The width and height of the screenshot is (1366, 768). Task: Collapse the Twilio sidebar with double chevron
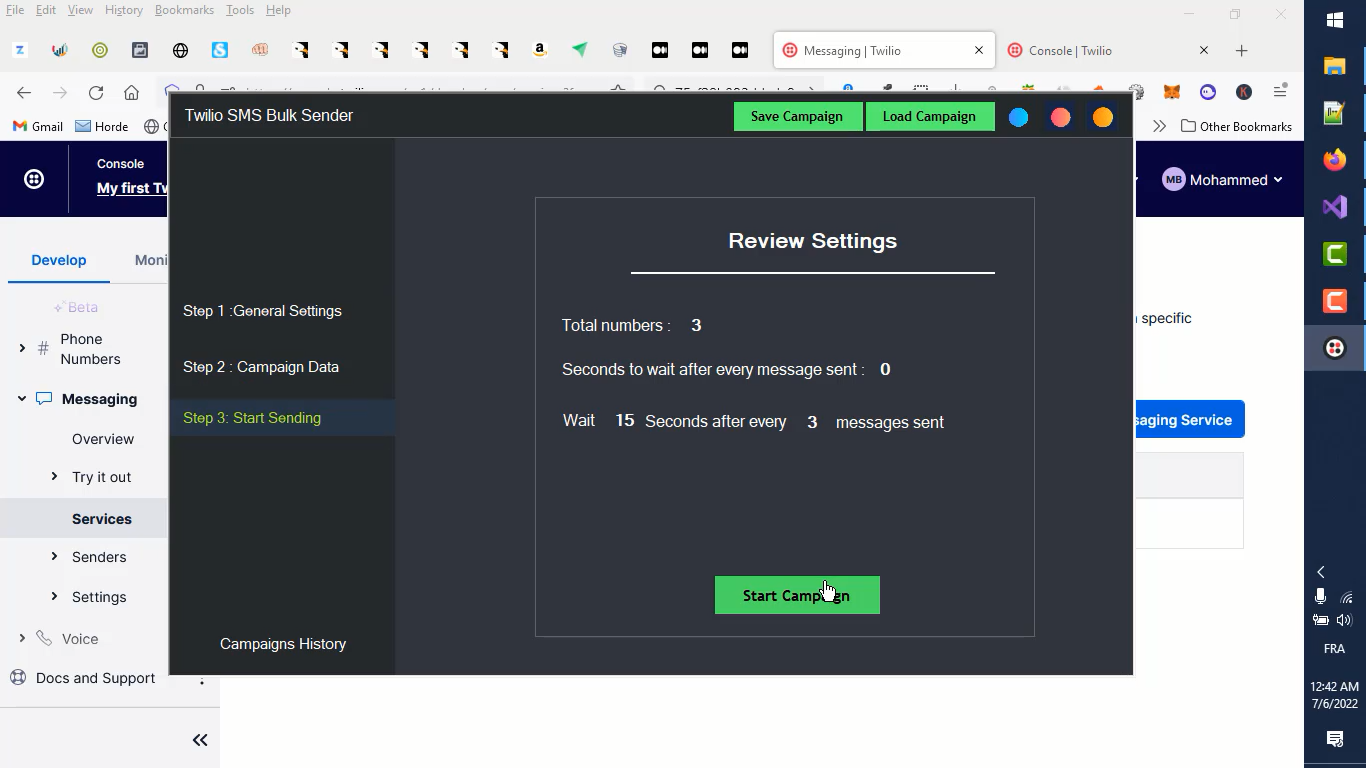coord(200,740)
